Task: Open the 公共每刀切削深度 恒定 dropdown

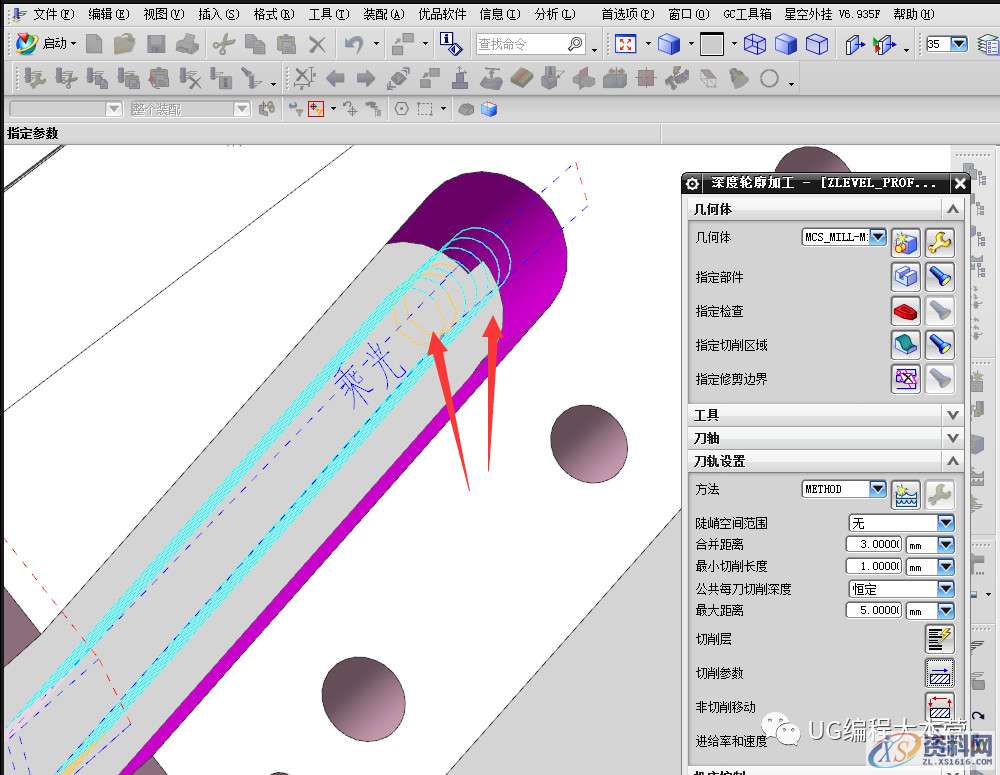Action: 945,589
